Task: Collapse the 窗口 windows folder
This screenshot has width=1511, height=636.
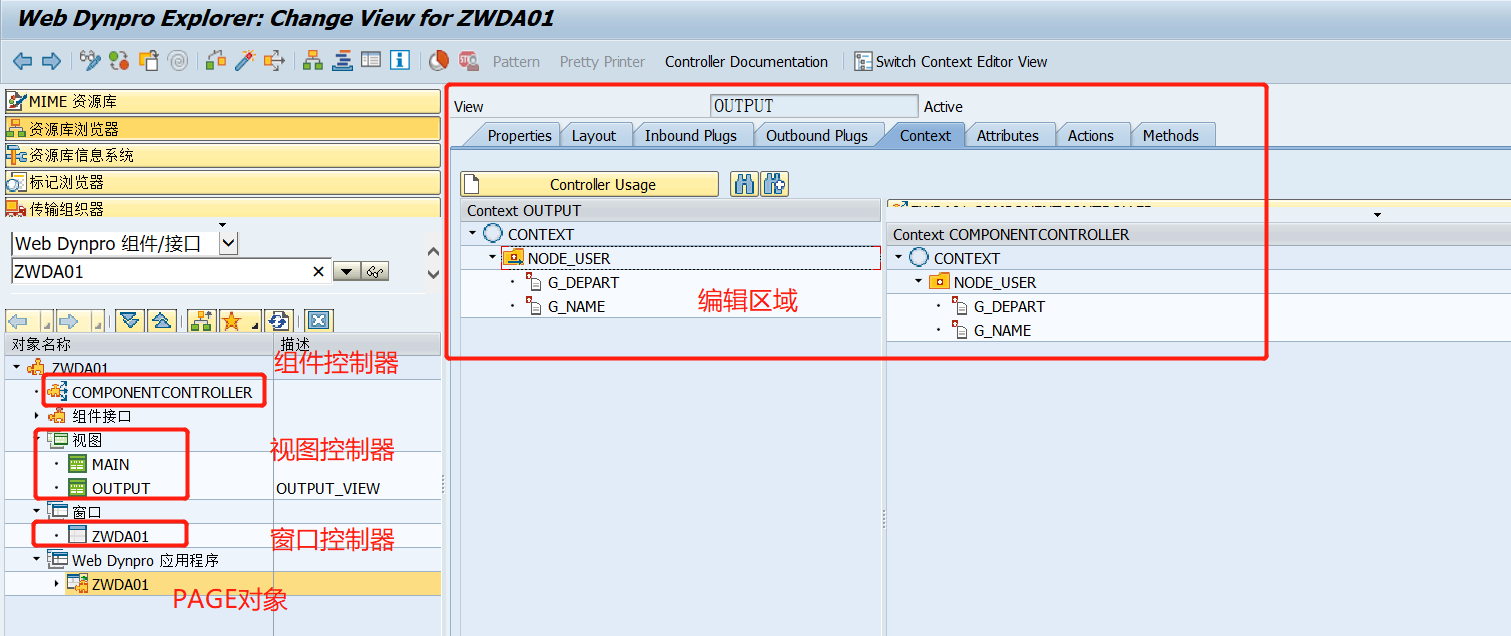Action: [37, 512]
